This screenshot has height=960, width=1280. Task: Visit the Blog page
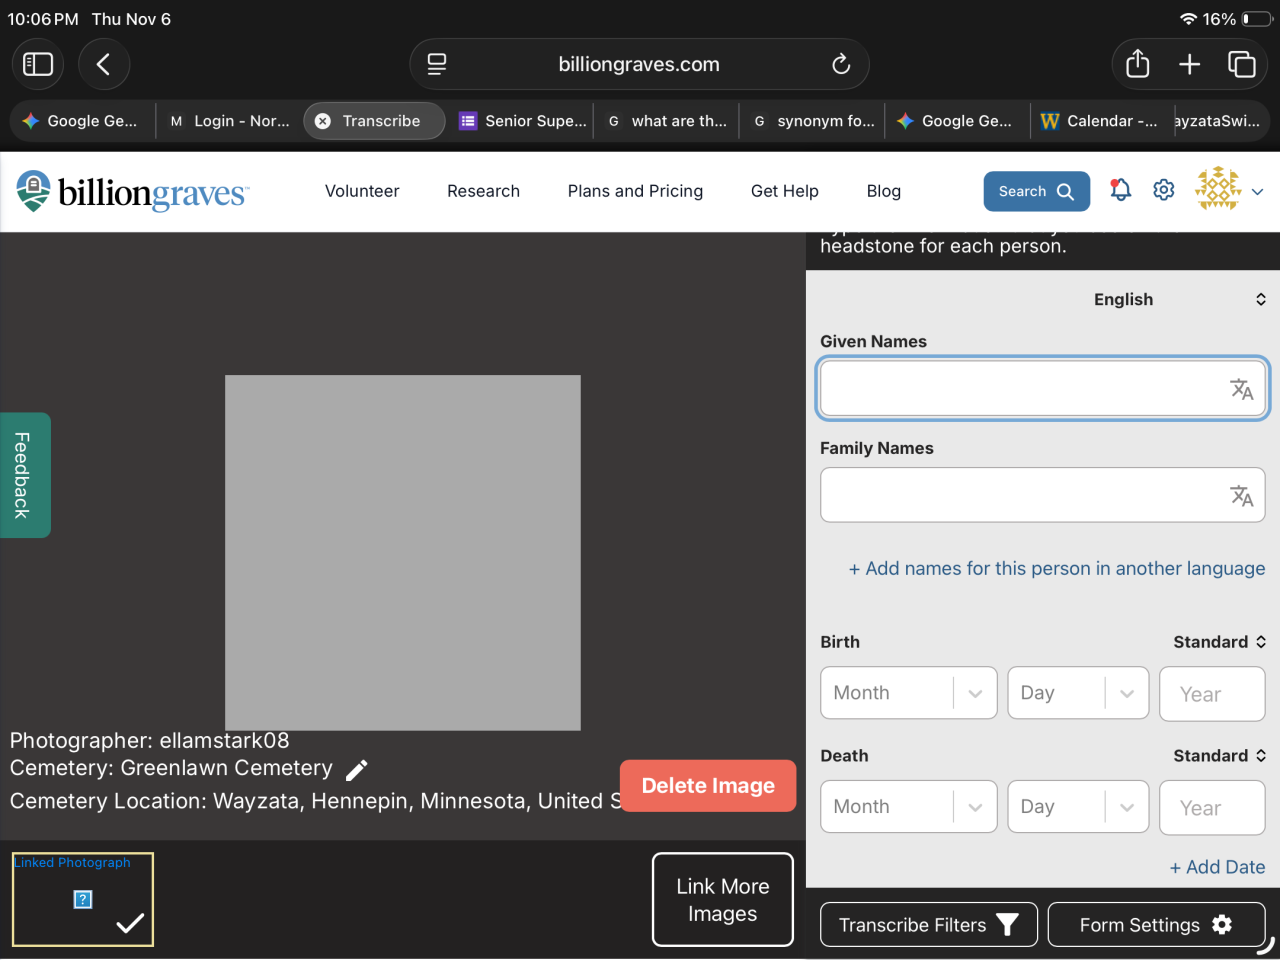(x=884, y=191)
